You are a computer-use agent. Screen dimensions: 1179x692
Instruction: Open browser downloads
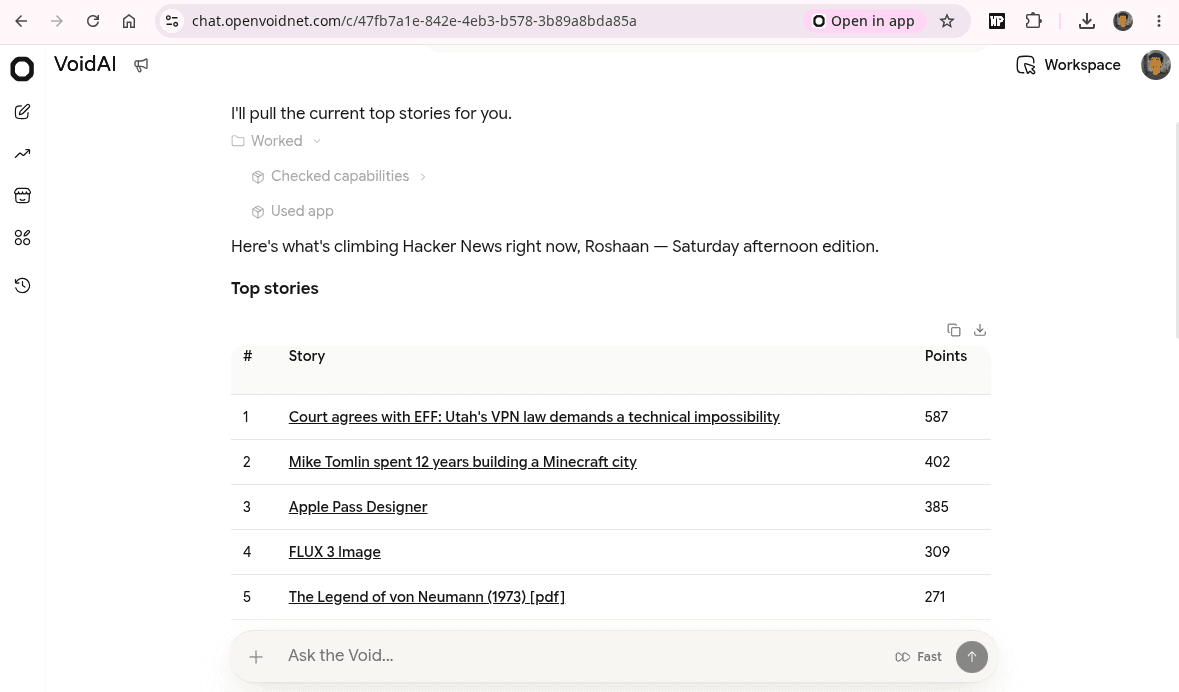pyautogui.click(x=1087, y=21)
